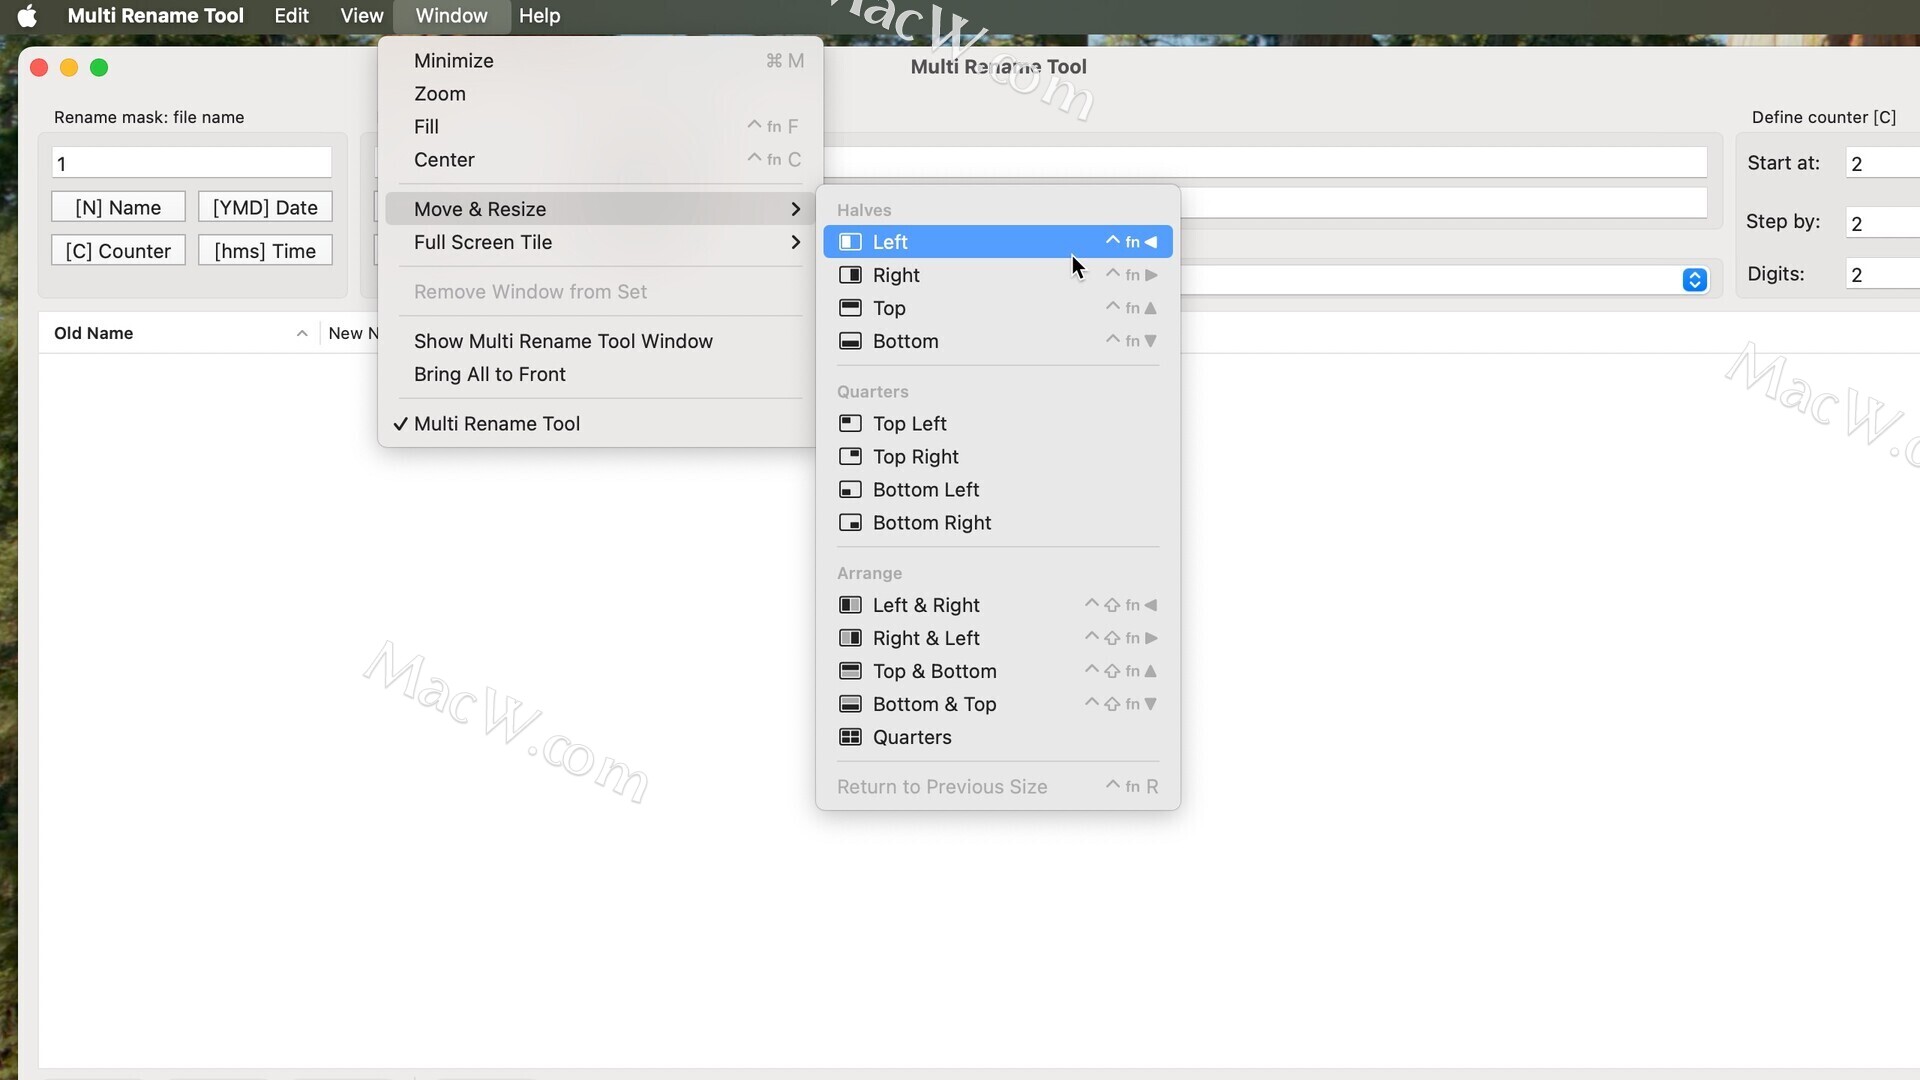Click the Right & Left arrange icon
The width and height of the screenshot is (1920, 1080).
pyautogui.click(x=850, y=638)
